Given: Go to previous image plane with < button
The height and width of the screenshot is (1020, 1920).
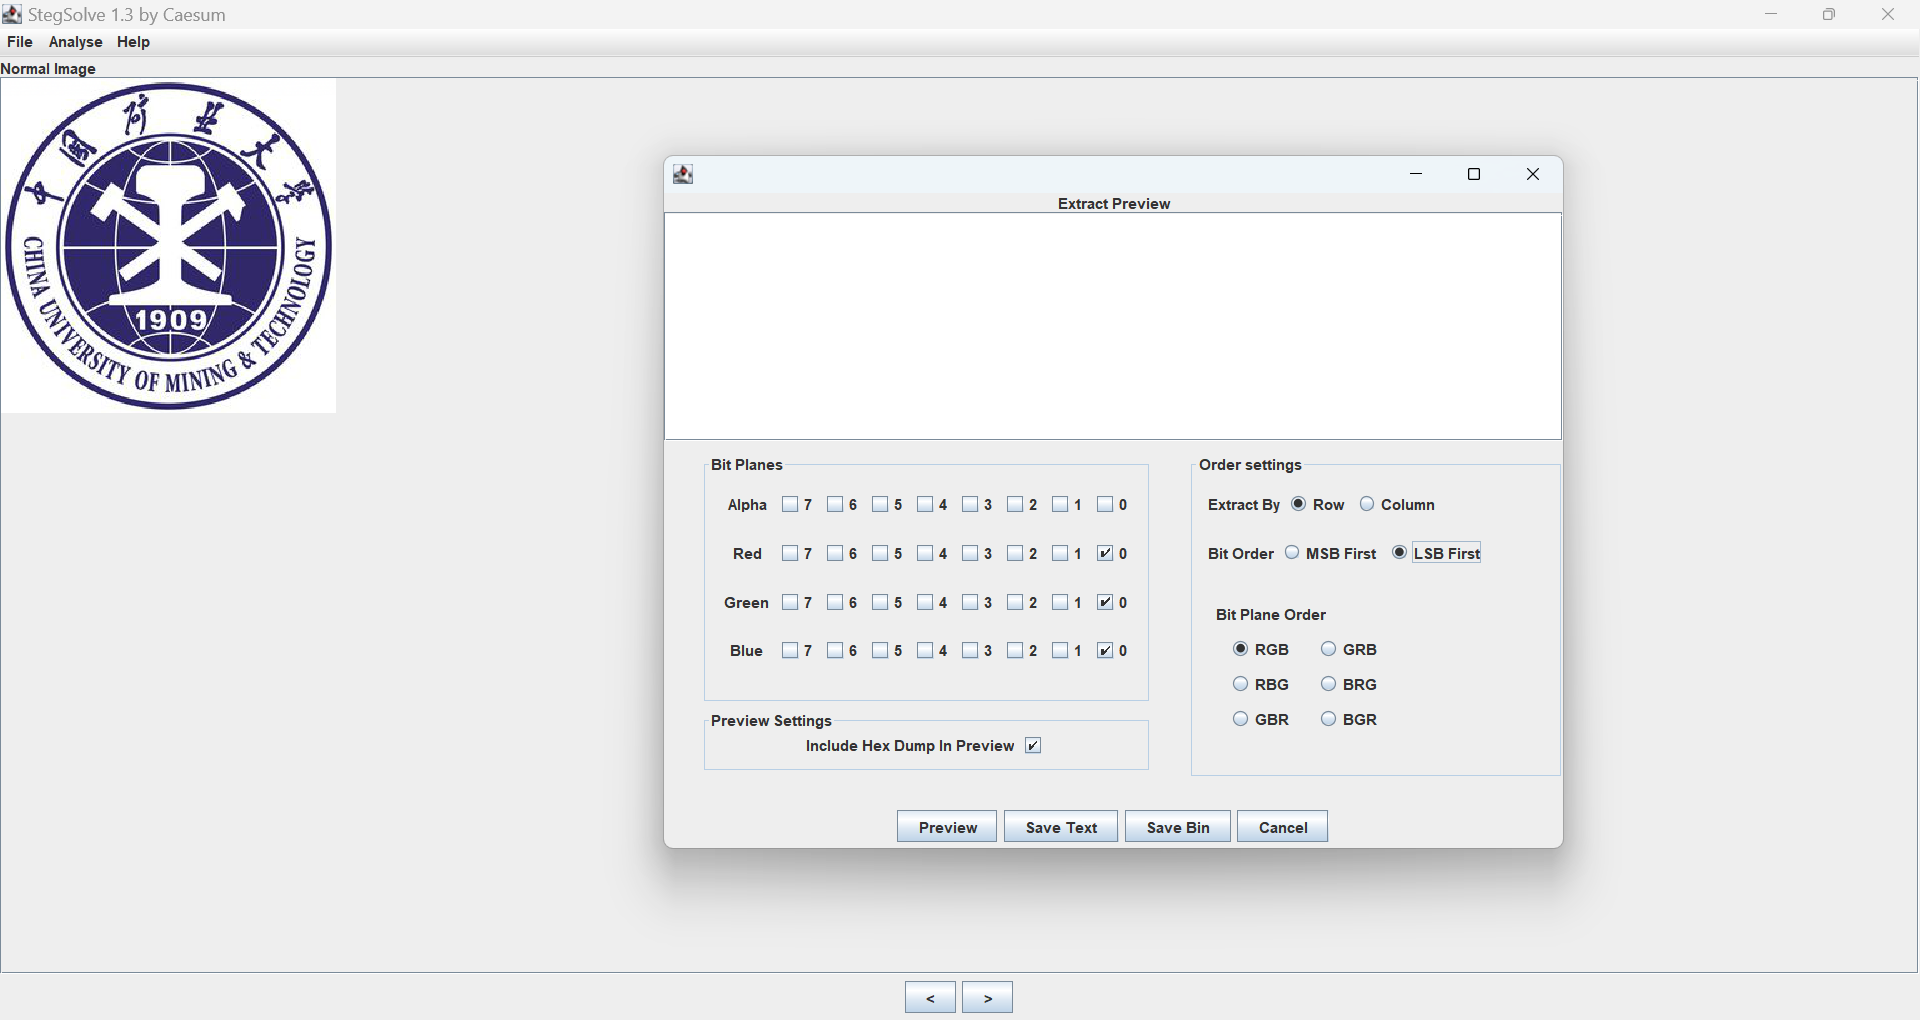Looking at the screenshot, I should [930, 998].
